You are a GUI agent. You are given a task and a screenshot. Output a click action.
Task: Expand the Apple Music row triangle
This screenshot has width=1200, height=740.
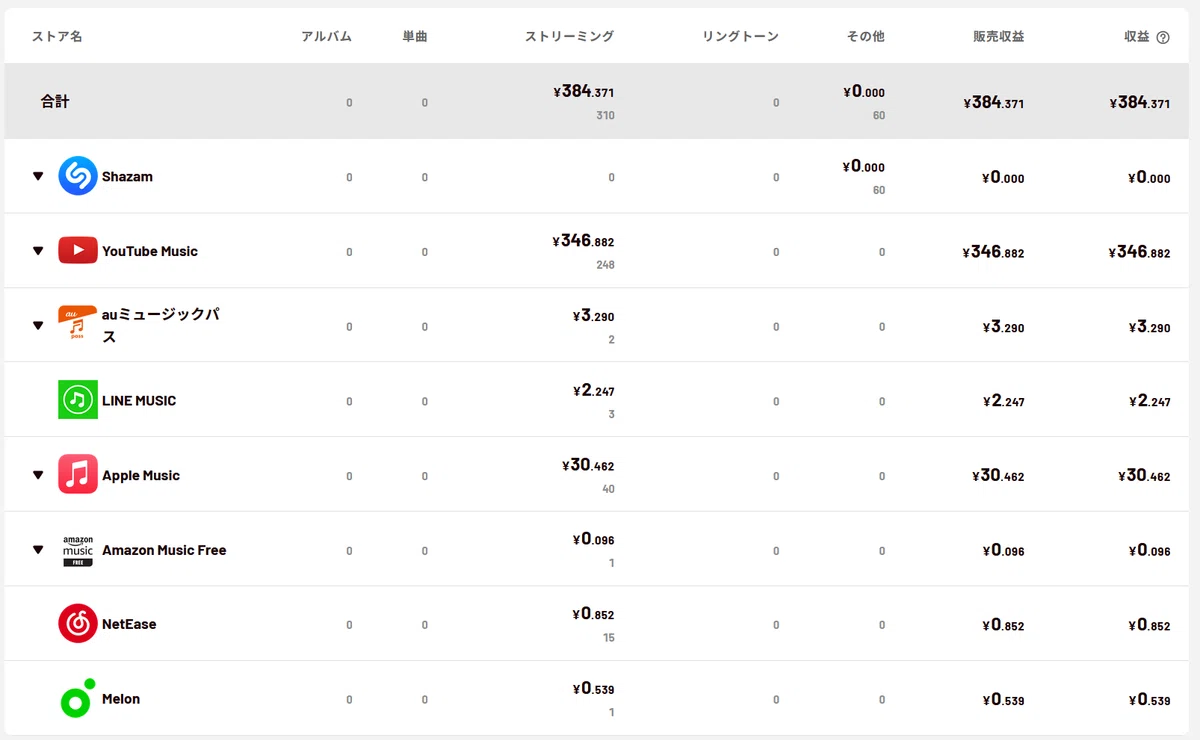coord(38,476)
